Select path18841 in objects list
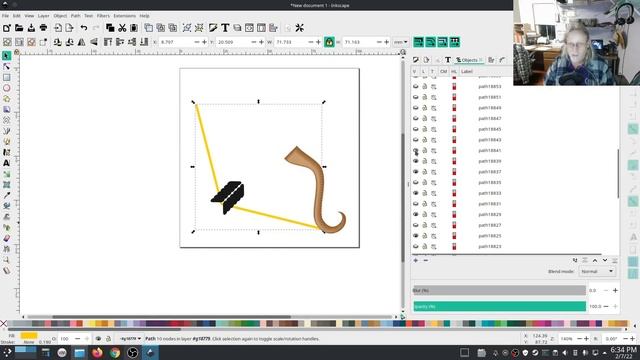 tap(489, 151)
